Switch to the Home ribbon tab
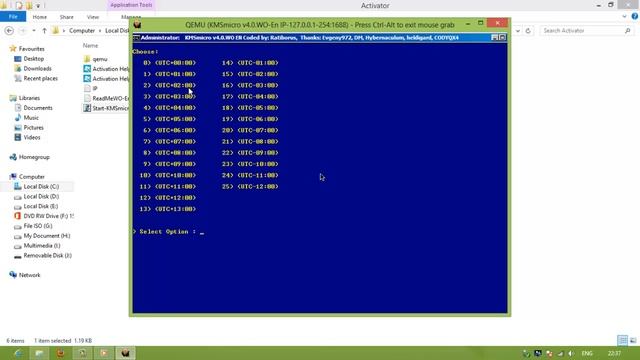Viewport: 640px width, 360px height. [40, 17]
